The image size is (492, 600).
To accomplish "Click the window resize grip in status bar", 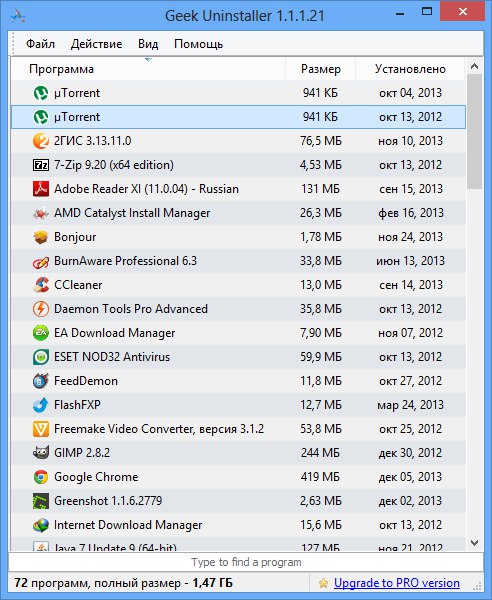I will pos(477,585).
